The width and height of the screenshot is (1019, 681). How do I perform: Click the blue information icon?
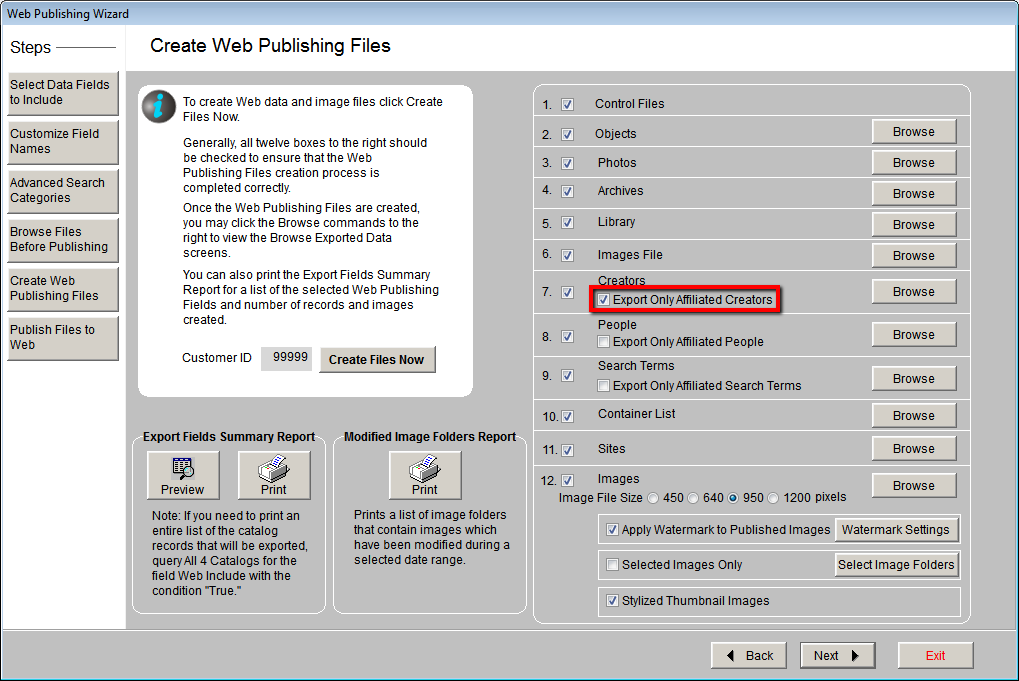tap(158, 107)
